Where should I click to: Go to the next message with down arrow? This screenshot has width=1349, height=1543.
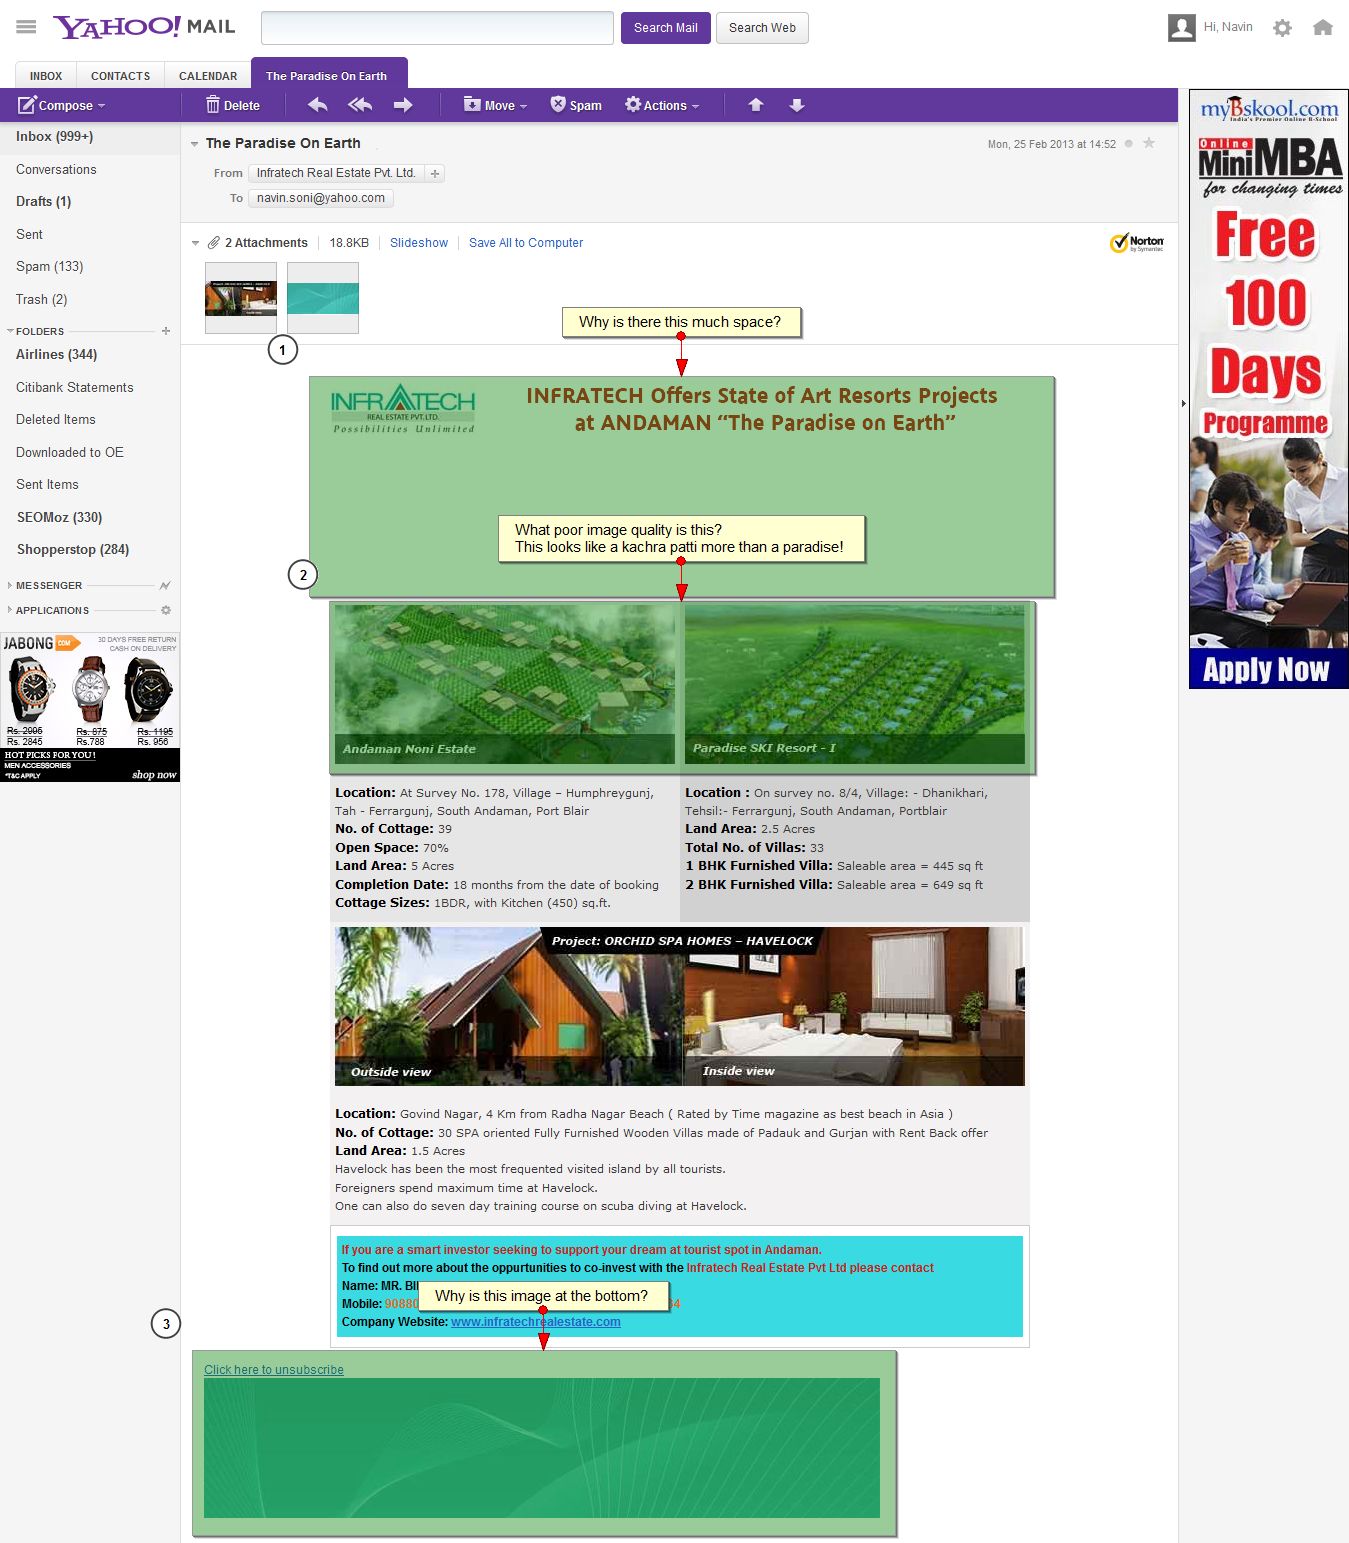click(x=797, y=105)
